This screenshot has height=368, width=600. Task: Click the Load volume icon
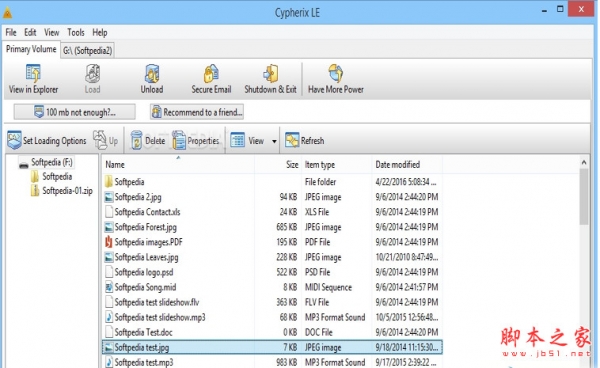pos(93,73)
